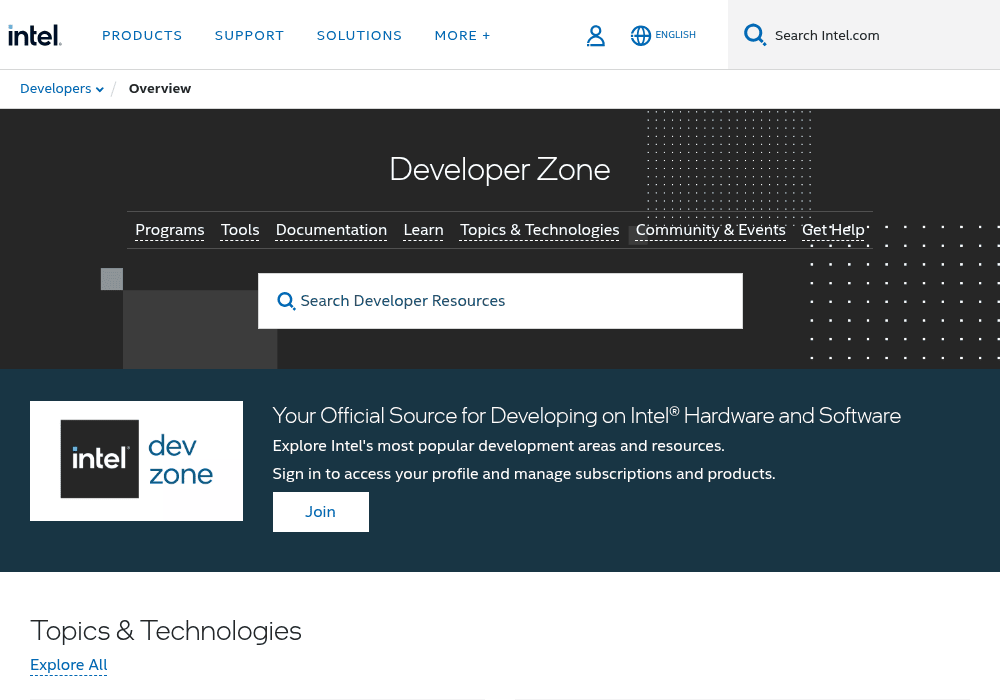Open the PRODUCTS menu
This screenshot has width=1000, height=700.
(x=142, y=36)
